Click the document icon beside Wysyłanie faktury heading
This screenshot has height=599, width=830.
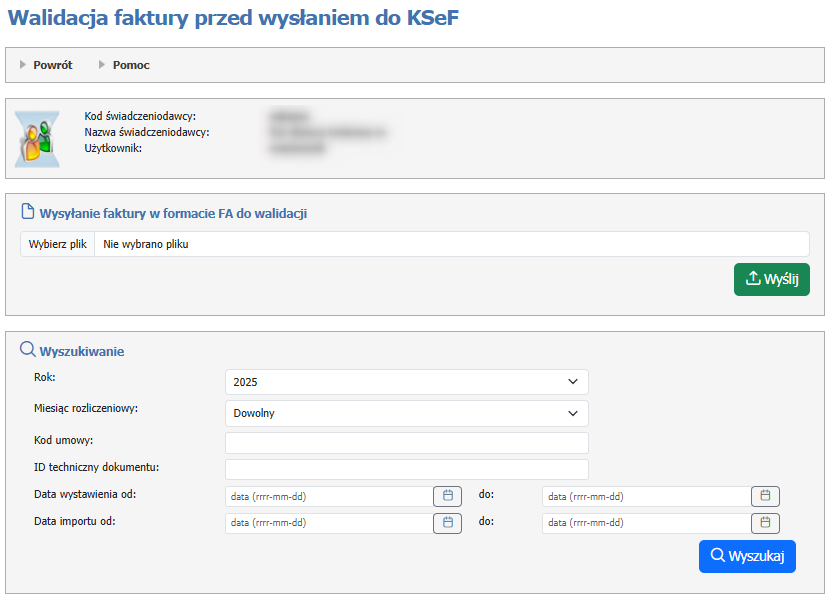point(28,212)
